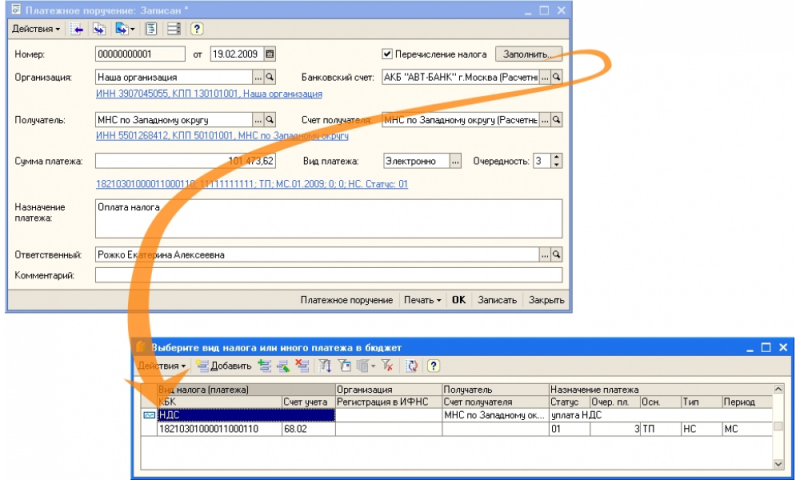Open ellipsis selector for Вид платежа
The width and height of the screenshot is (800, 480).
point(456,160)
